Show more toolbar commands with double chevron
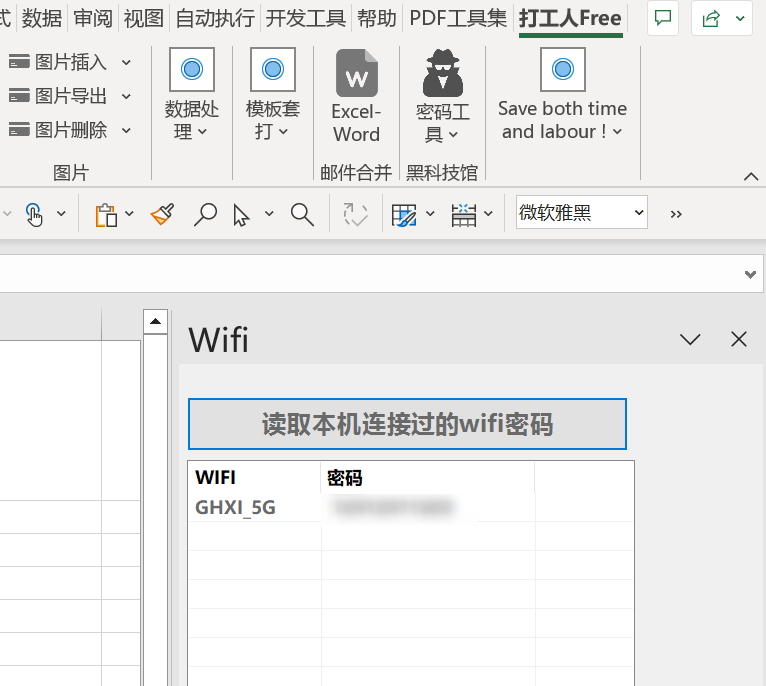This screenshot has width=766, height=686. [676, 214]
